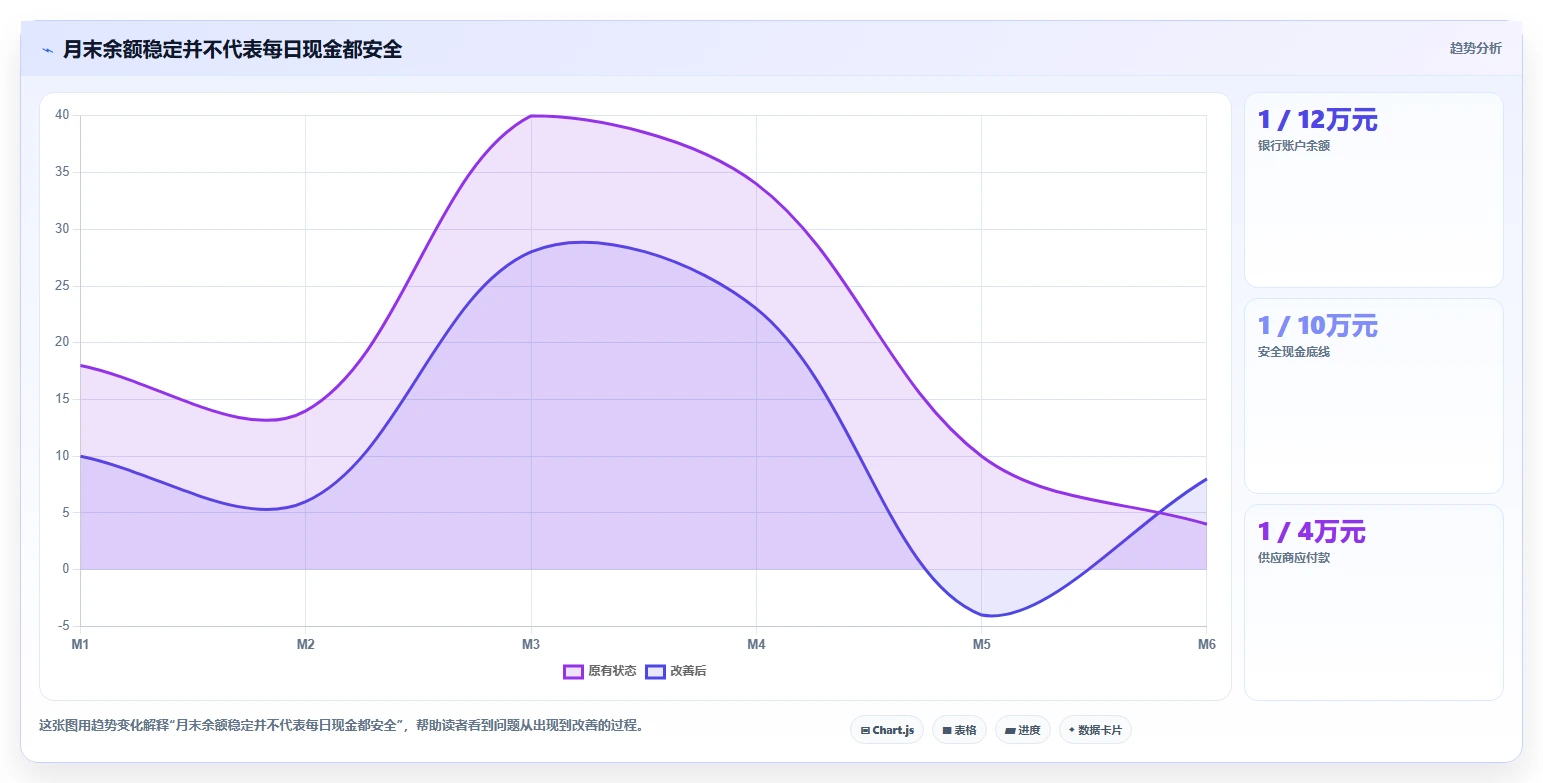
Task: Select the 进度 tag
Action: tap(1023, 730)
